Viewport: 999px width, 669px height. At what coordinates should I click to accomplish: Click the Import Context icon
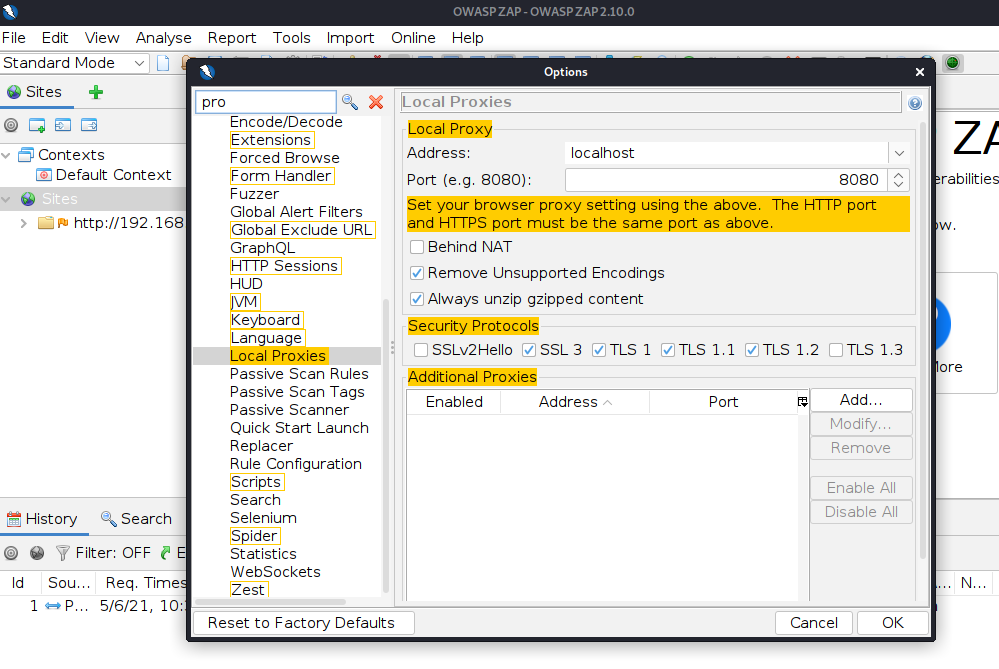point(63,125)
